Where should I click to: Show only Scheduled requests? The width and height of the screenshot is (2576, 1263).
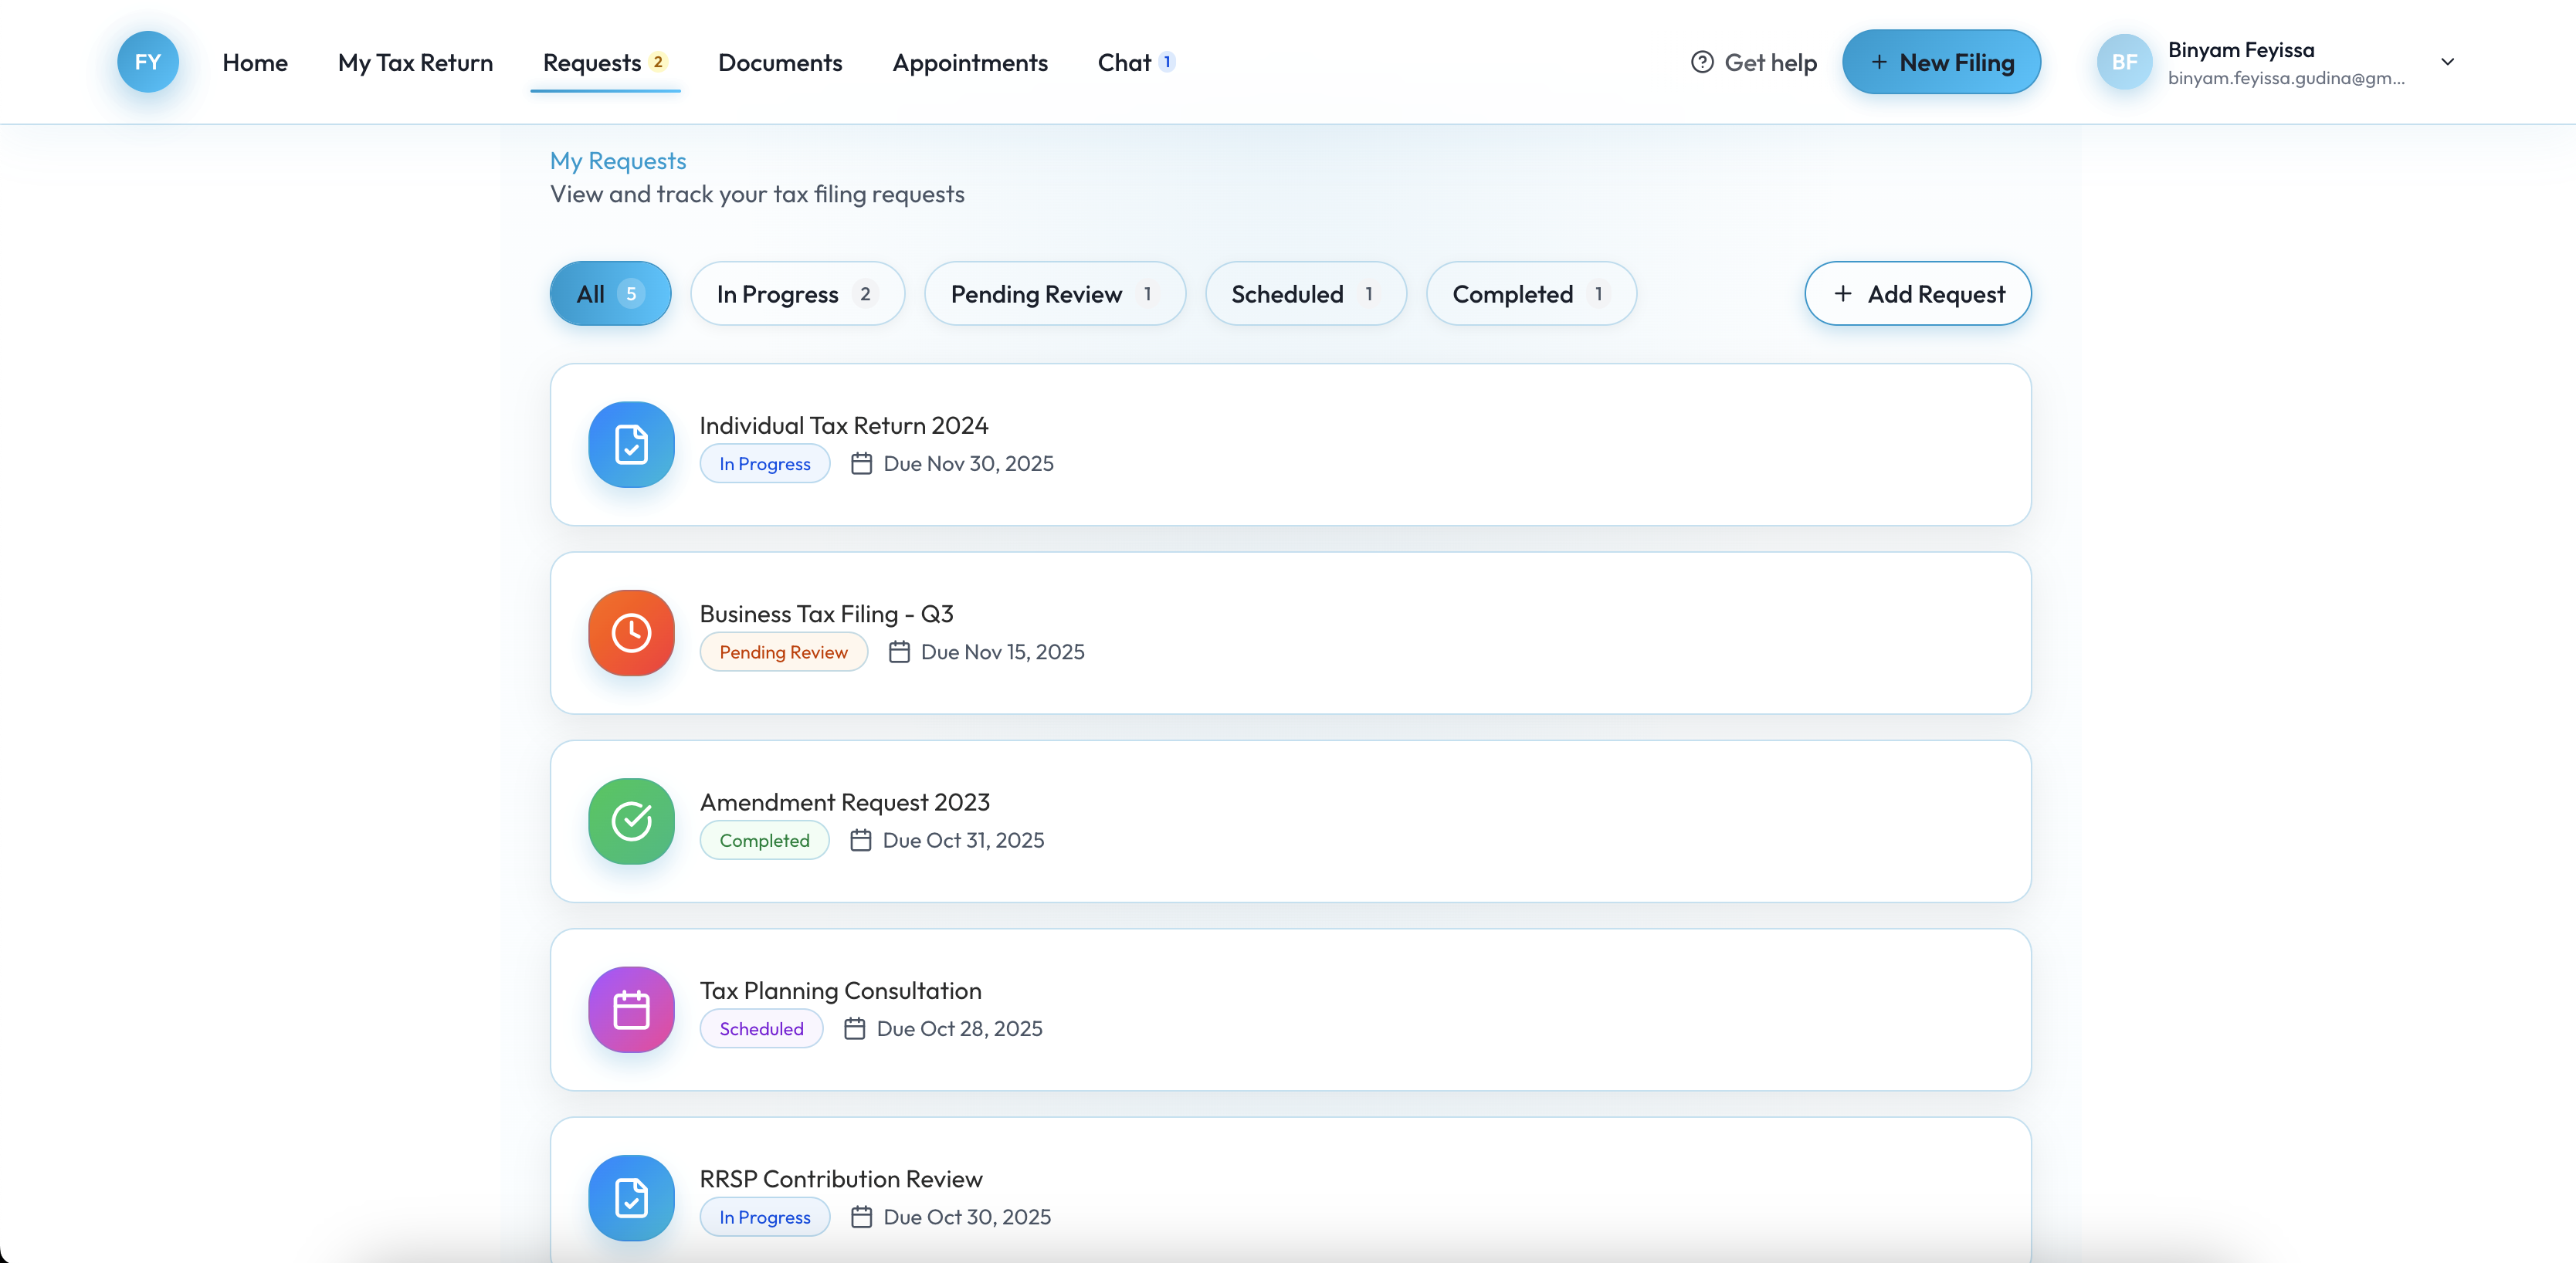[x=1305, y=294]
